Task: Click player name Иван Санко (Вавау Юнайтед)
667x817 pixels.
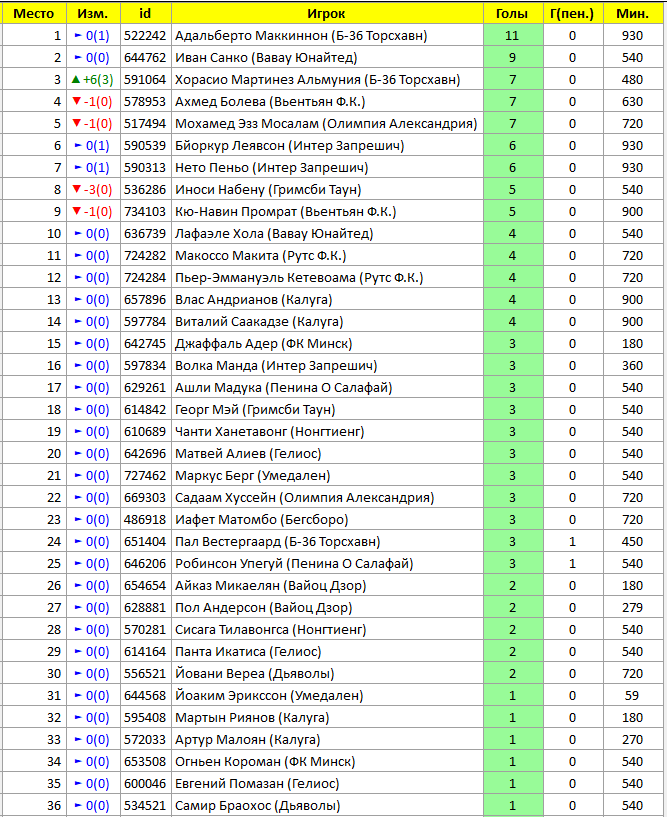Action: 266,58
